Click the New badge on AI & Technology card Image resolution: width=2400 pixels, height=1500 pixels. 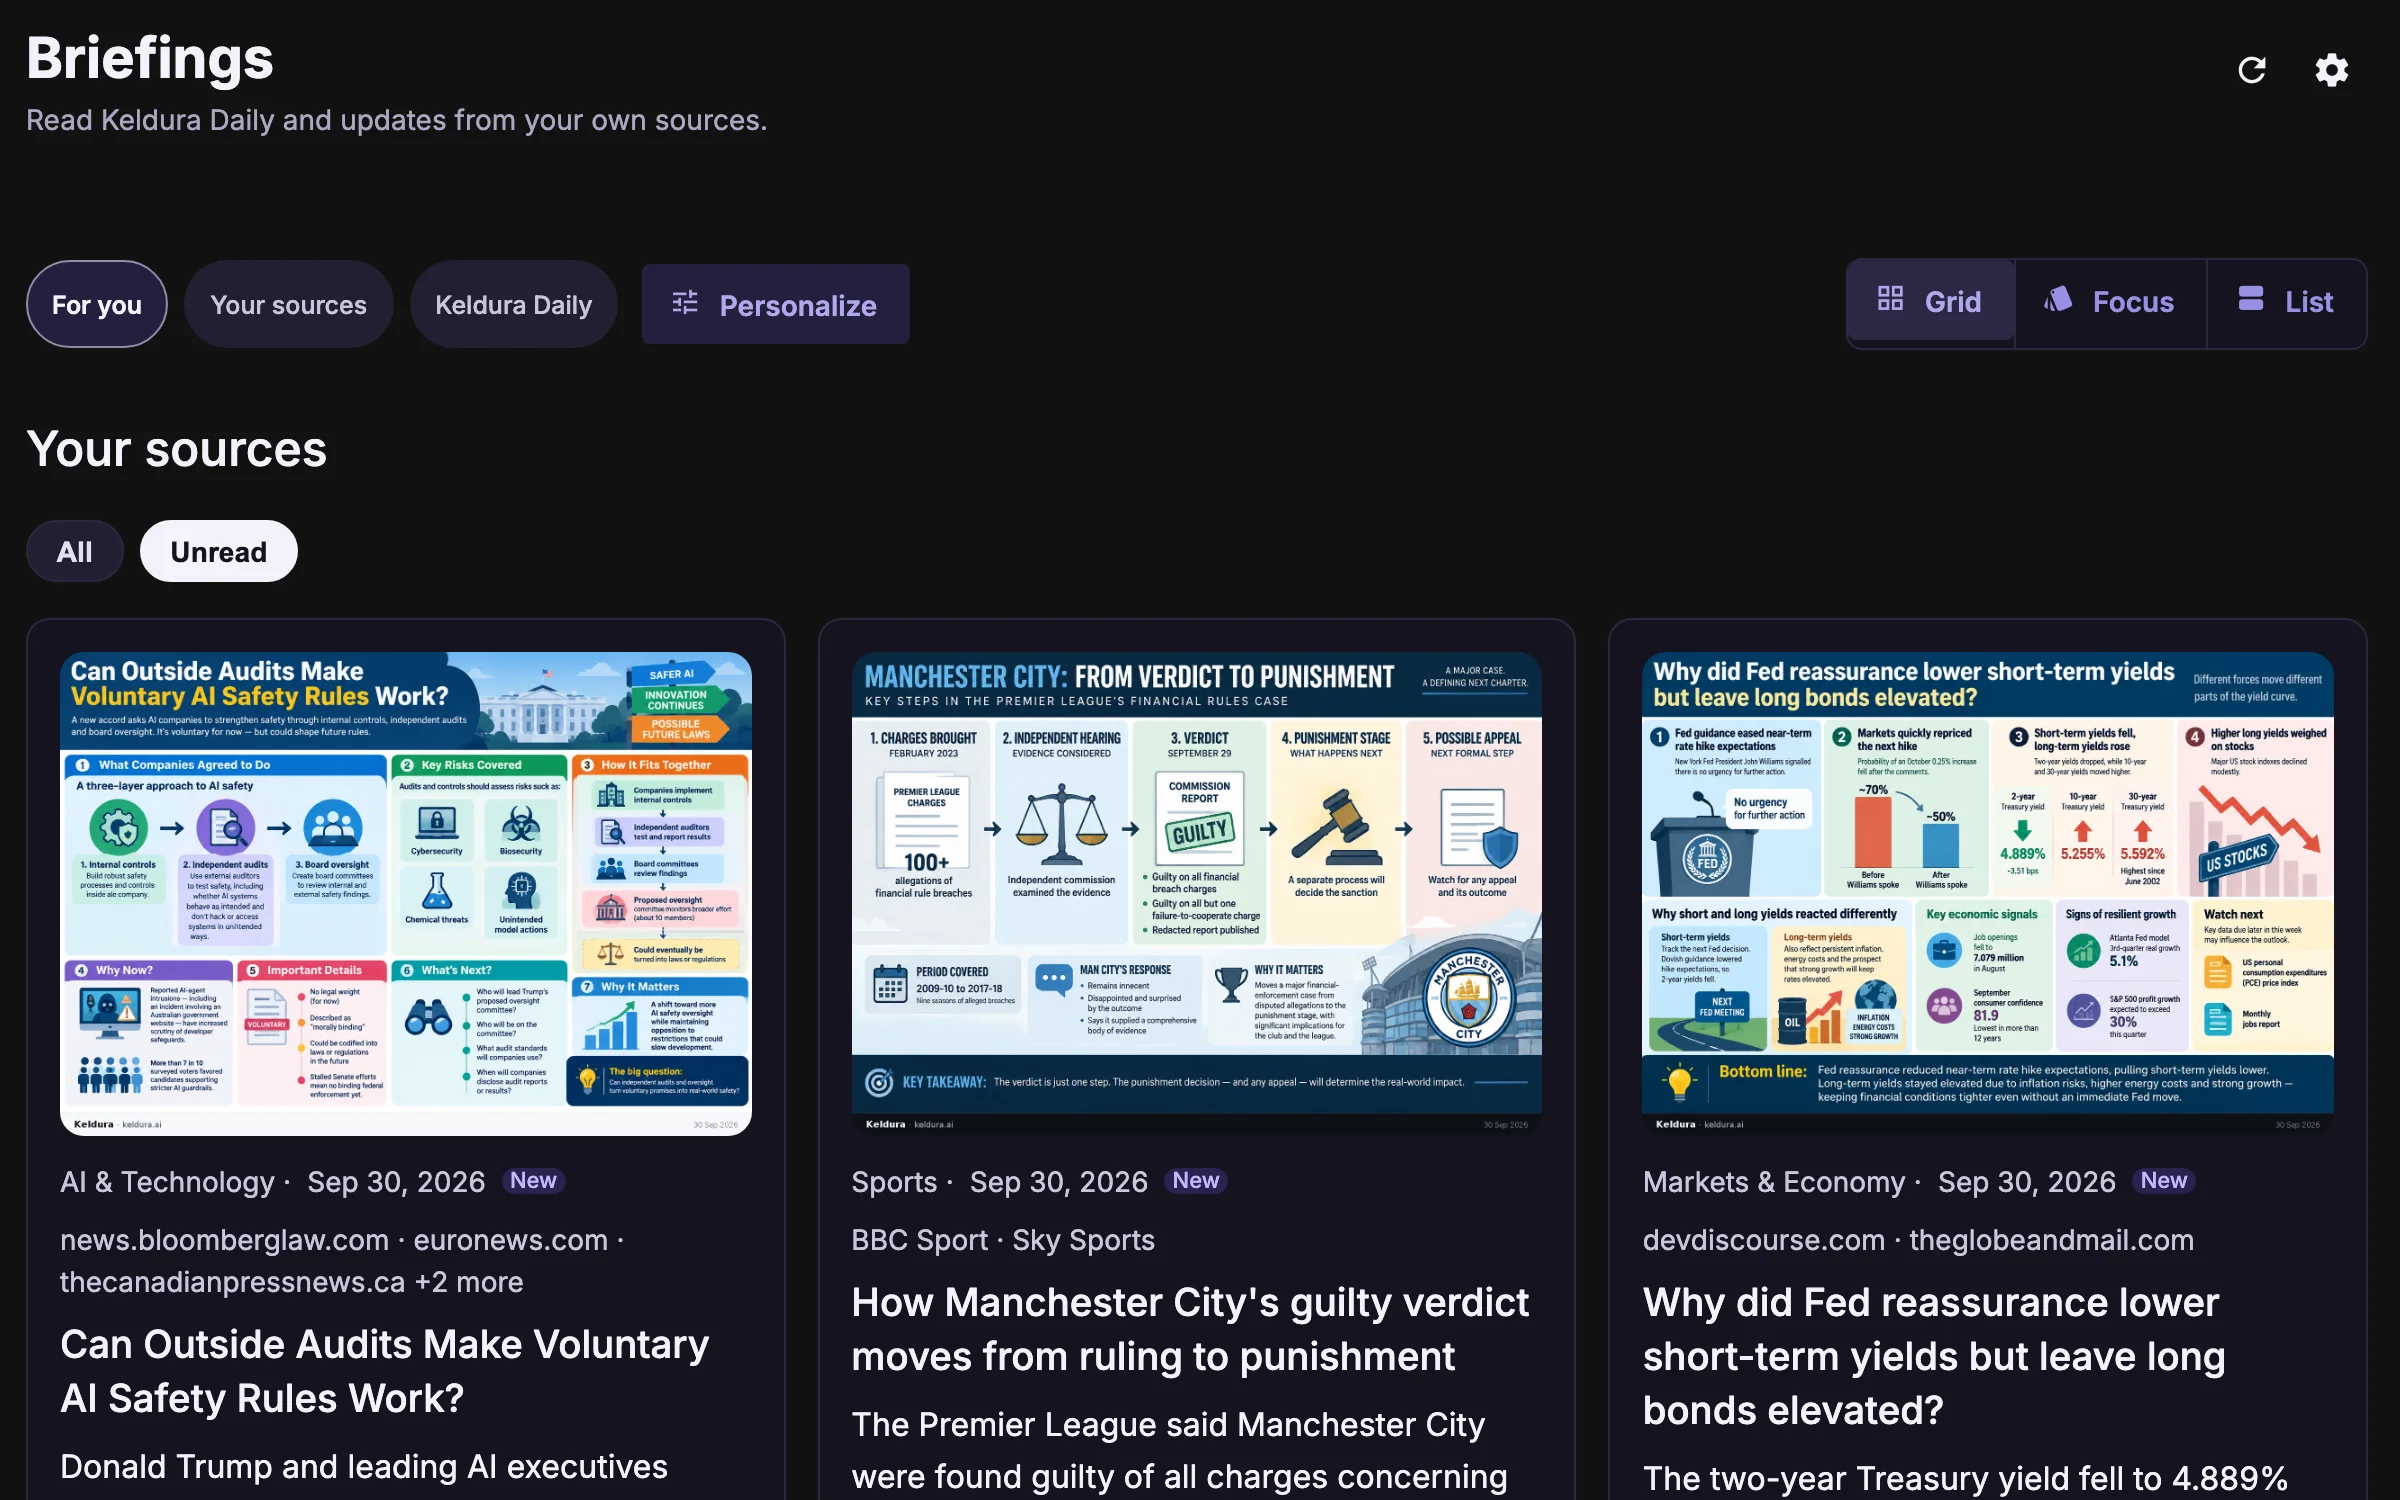(533, 1181)
